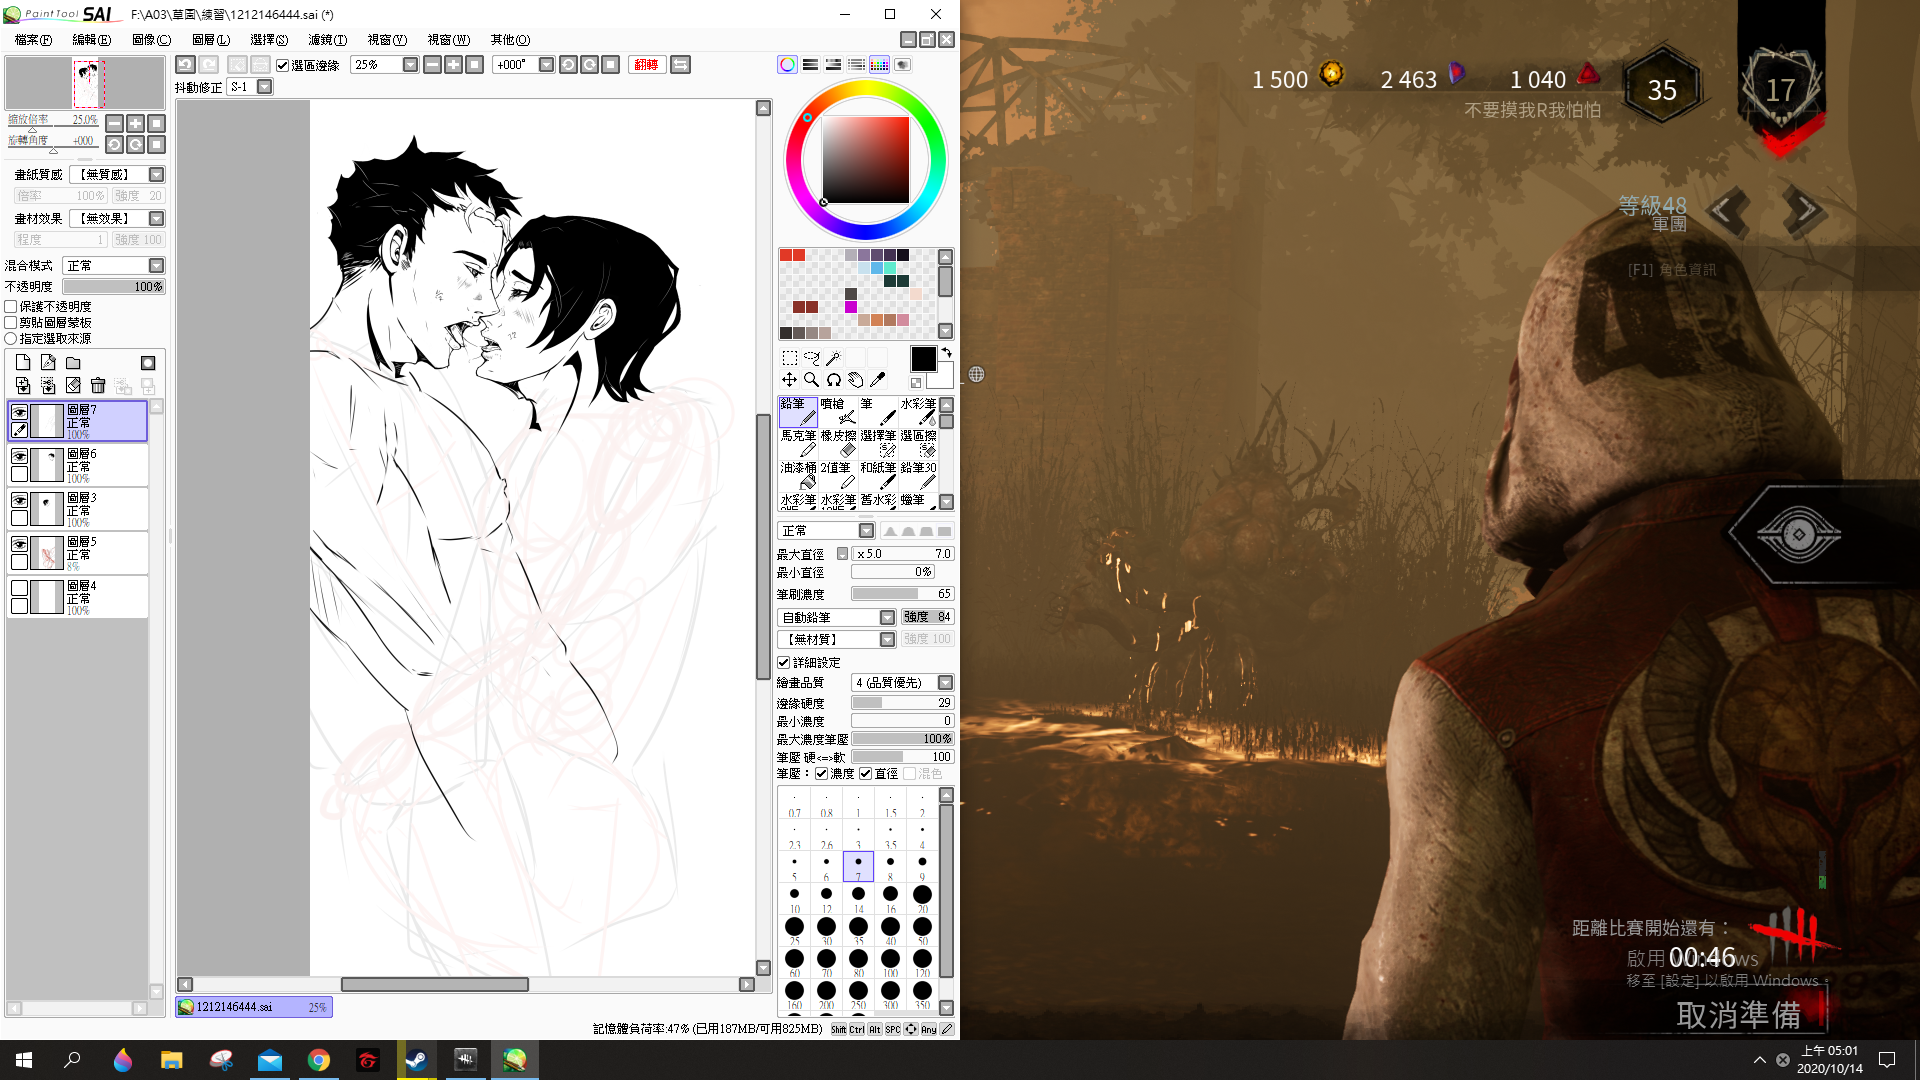Image resolution: width=1920 pixels, height=1080 pixels.
Task: Open Steam from the taskbar
Action: (417, 1060)
